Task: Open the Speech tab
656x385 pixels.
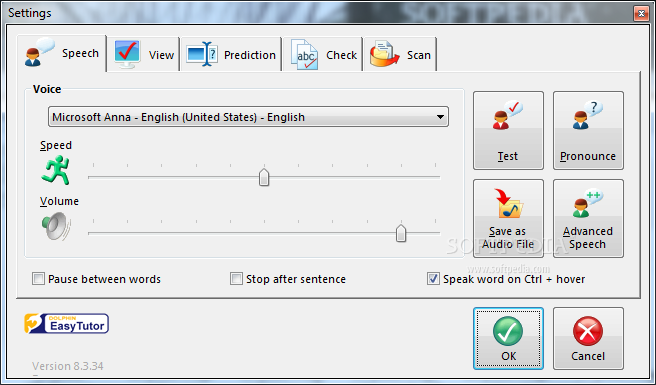Action: pos(62,54)
